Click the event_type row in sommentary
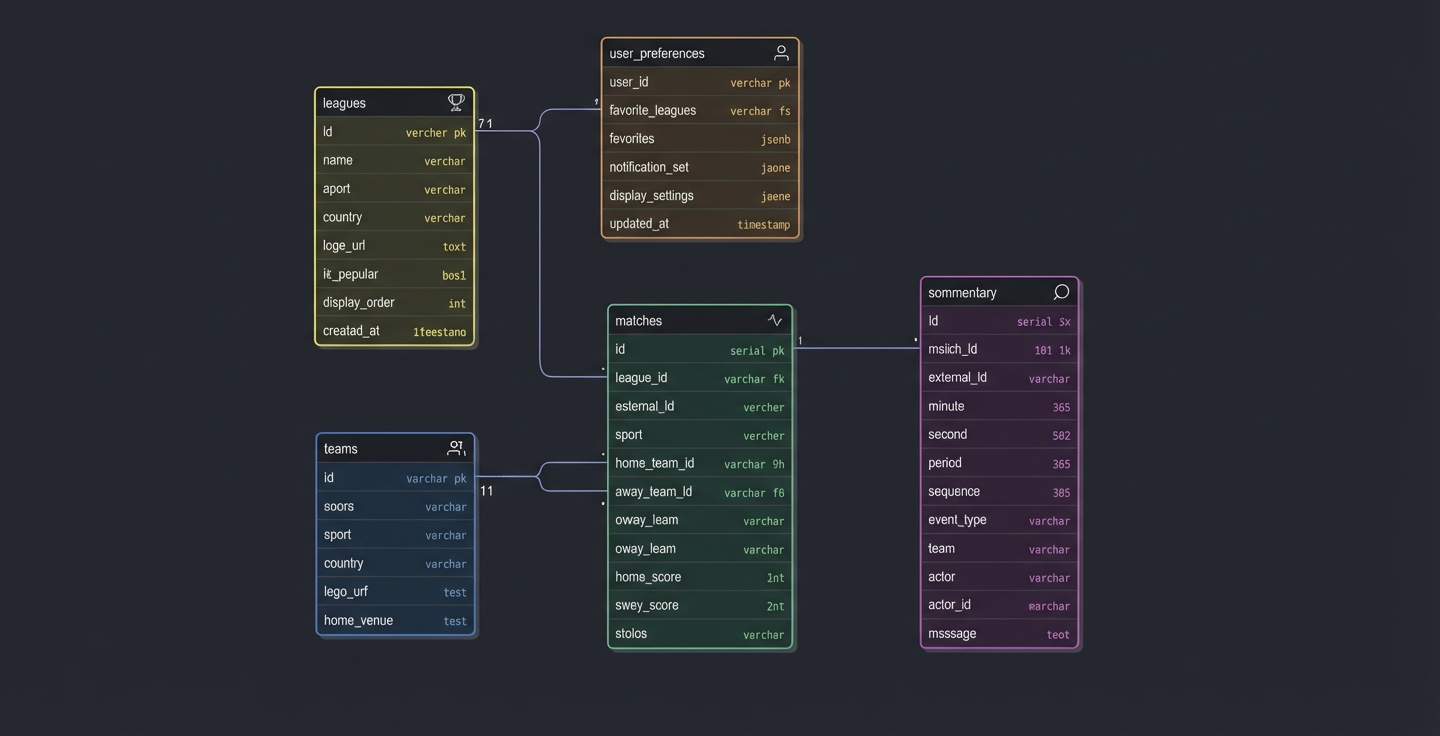Image resolution: width=1440 pixels, height=736 pixels. 998,520
